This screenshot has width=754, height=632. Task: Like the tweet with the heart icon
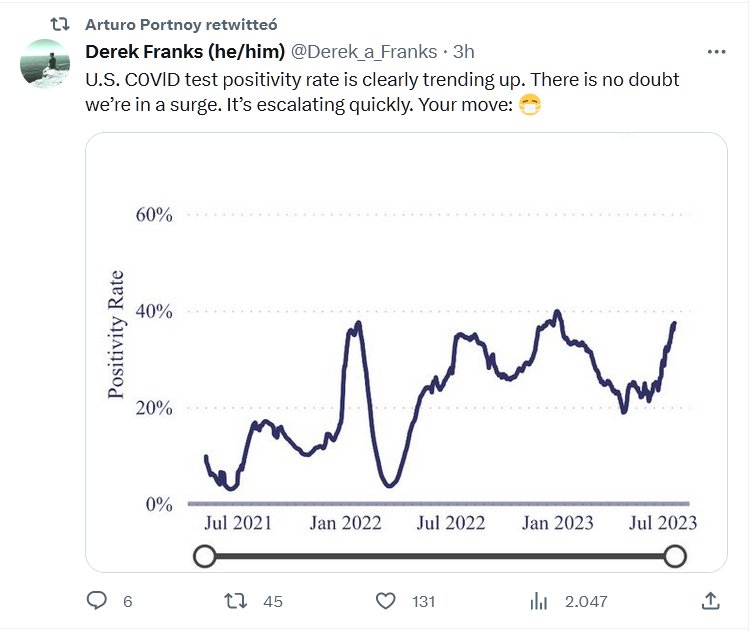click(x=386, y=600)
